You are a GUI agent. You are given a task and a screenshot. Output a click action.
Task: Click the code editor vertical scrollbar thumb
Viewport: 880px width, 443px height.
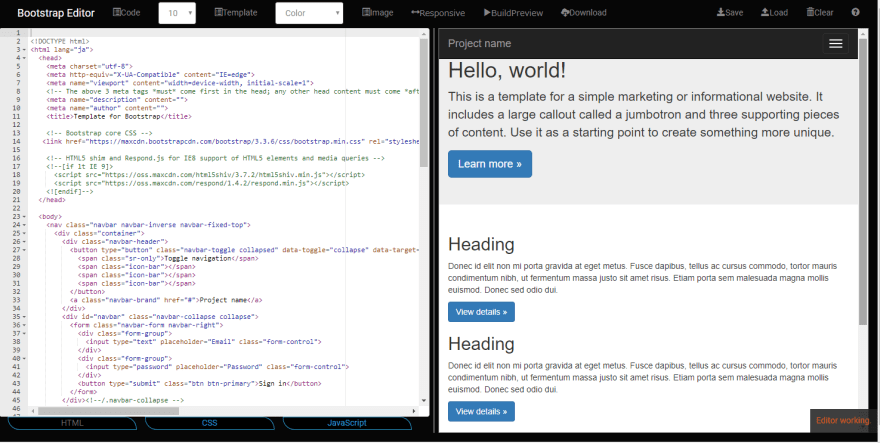coord(424,102)
